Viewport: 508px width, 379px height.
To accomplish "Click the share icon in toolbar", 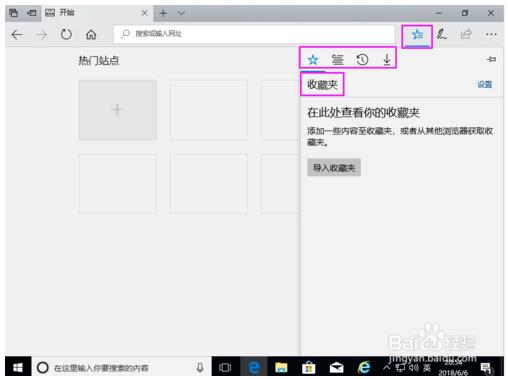I will click(466, 34).
